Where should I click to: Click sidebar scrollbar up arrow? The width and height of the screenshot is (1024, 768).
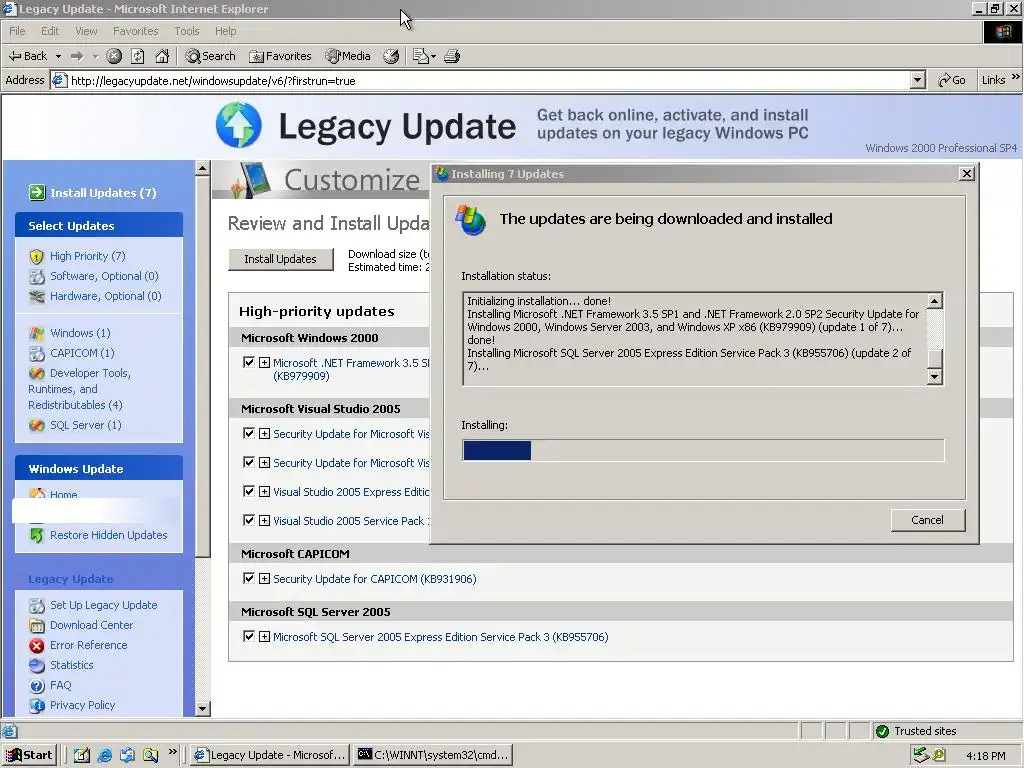202,168
